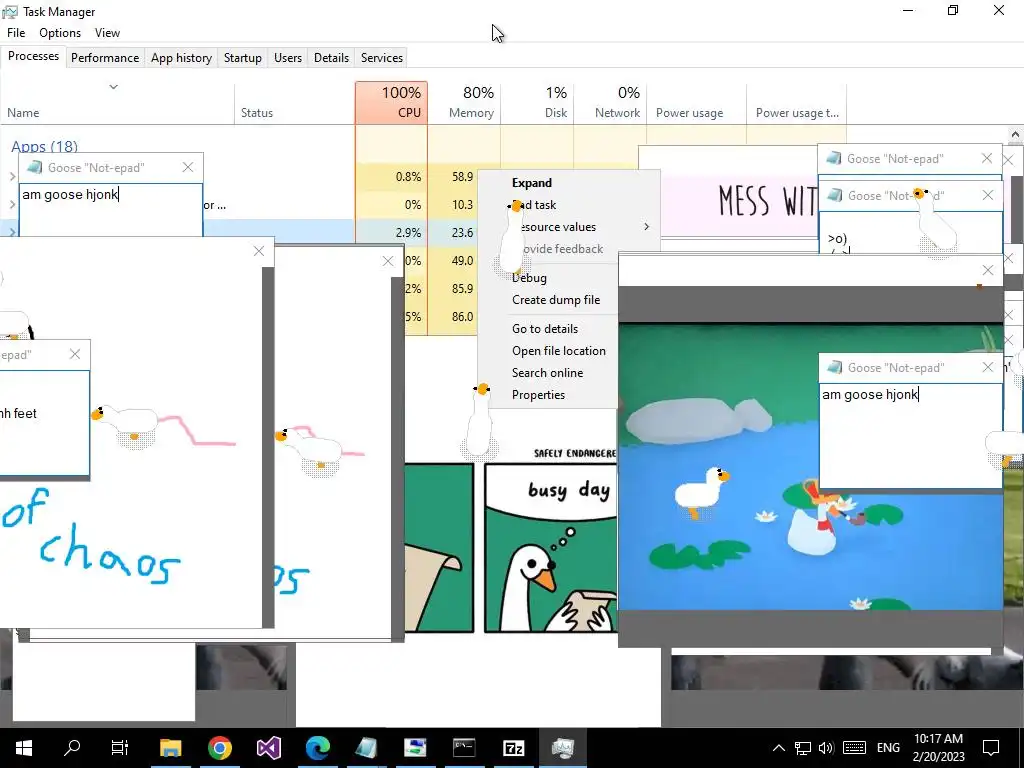
Task: Open Microsoft Edge from the taskbar
Action: [318, 748]
